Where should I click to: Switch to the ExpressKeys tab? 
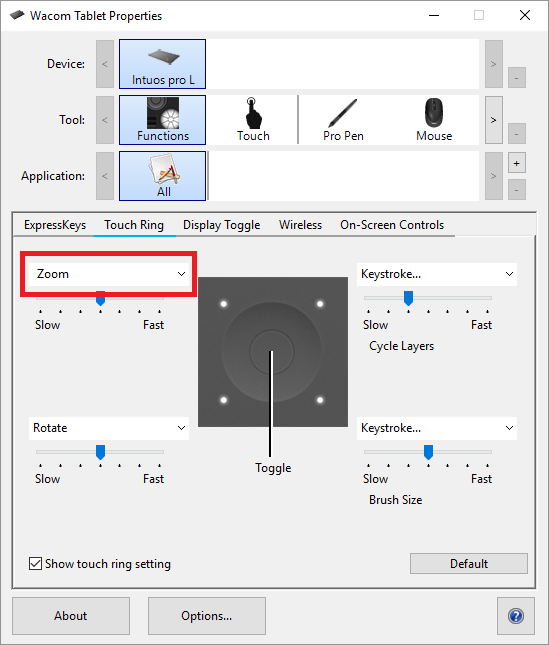click(x=55, y=225)
